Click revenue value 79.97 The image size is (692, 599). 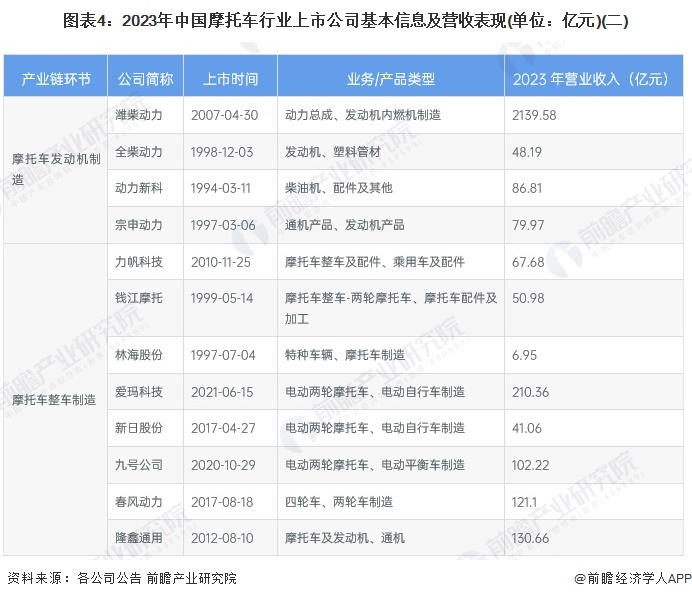(528, 225)
